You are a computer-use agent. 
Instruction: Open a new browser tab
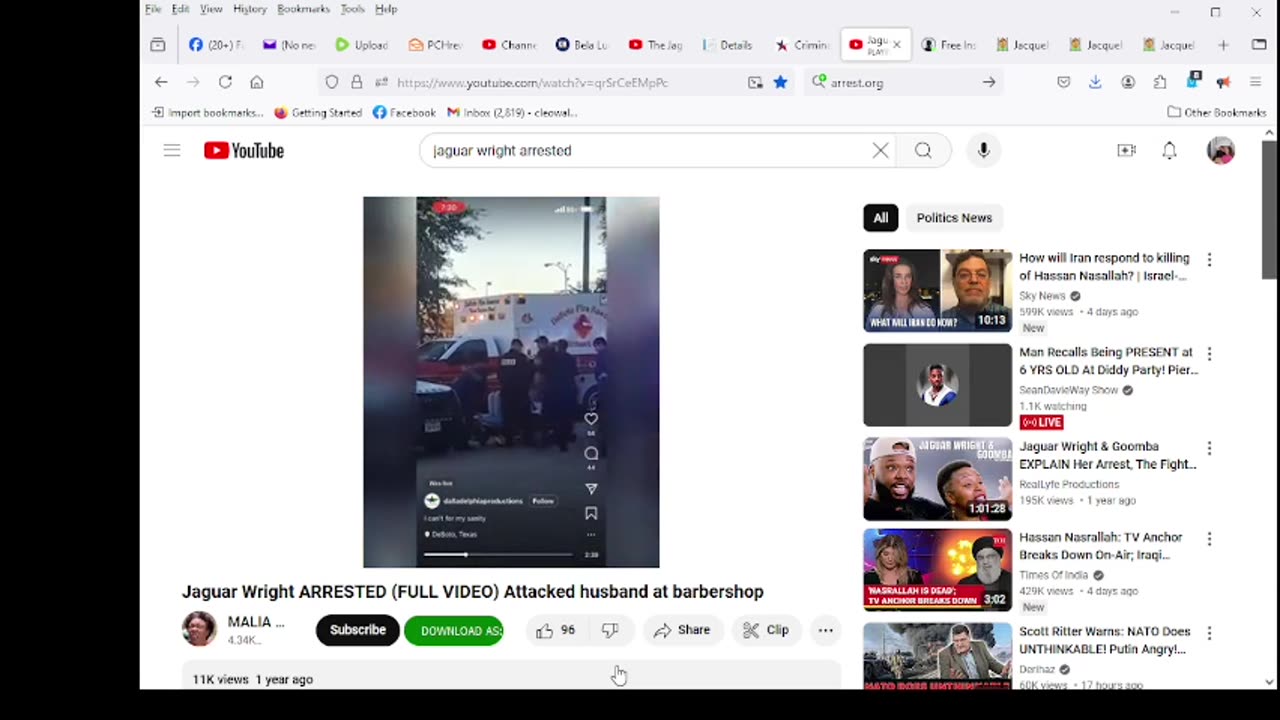(x=1223, y=45)
